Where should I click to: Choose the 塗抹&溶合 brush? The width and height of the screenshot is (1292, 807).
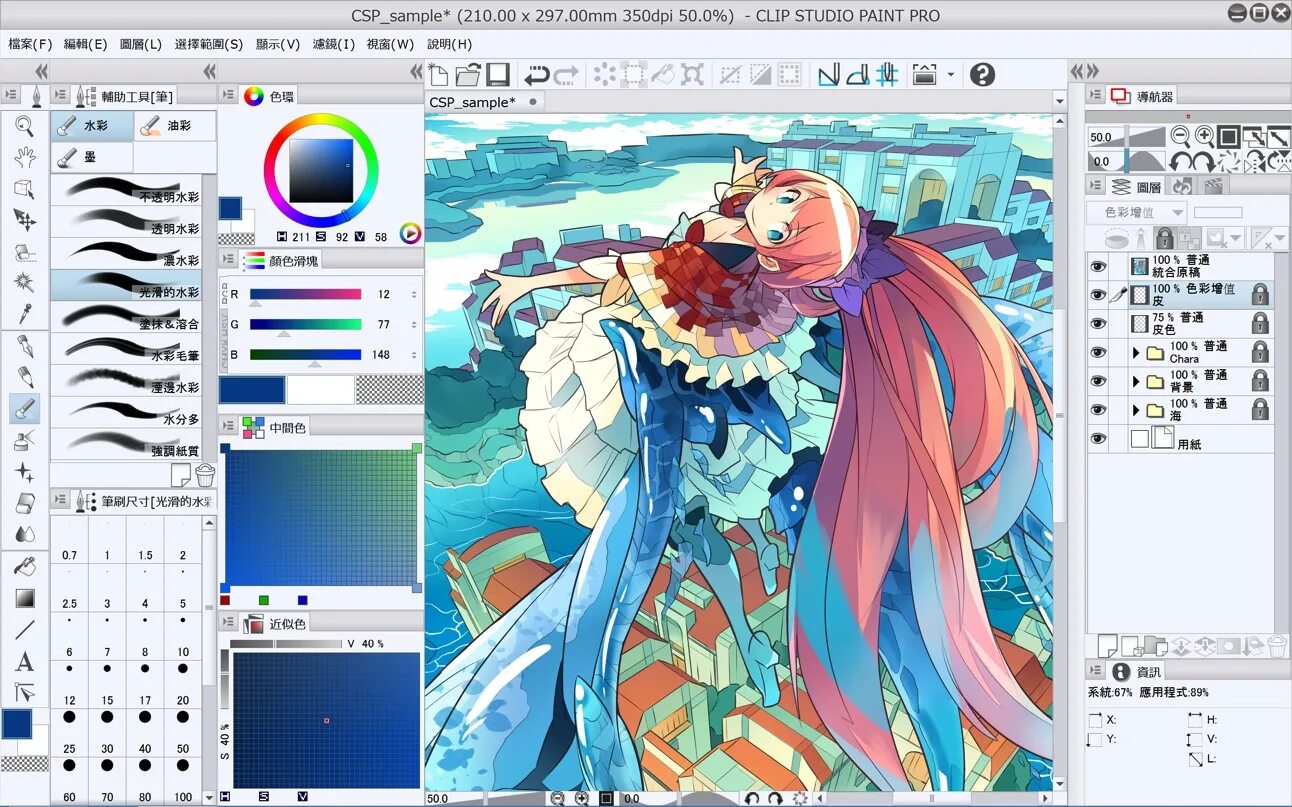coord(126,317)
